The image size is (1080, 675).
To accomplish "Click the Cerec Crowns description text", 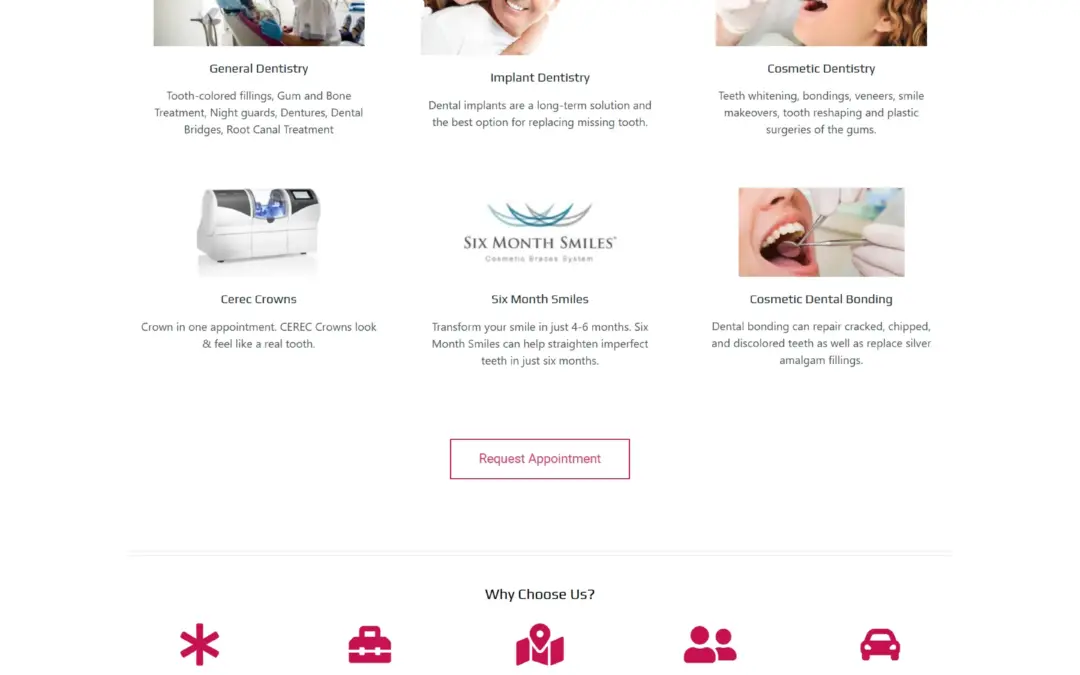I will 259,335.
